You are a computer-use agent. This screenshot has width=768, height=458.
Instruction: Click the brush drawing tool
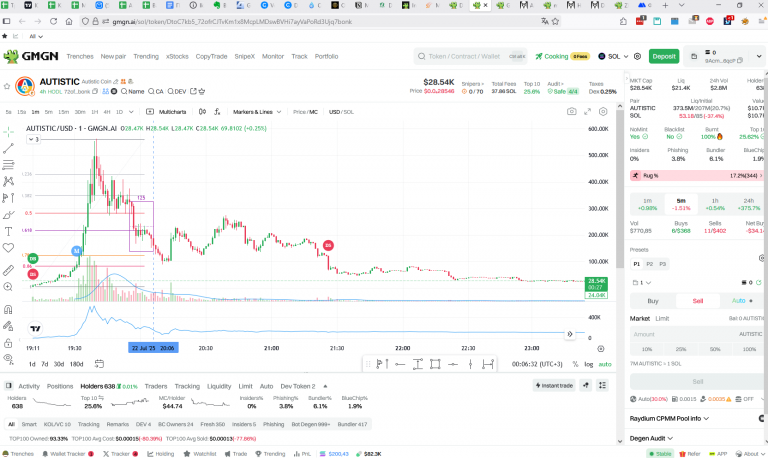coord(8,215)
